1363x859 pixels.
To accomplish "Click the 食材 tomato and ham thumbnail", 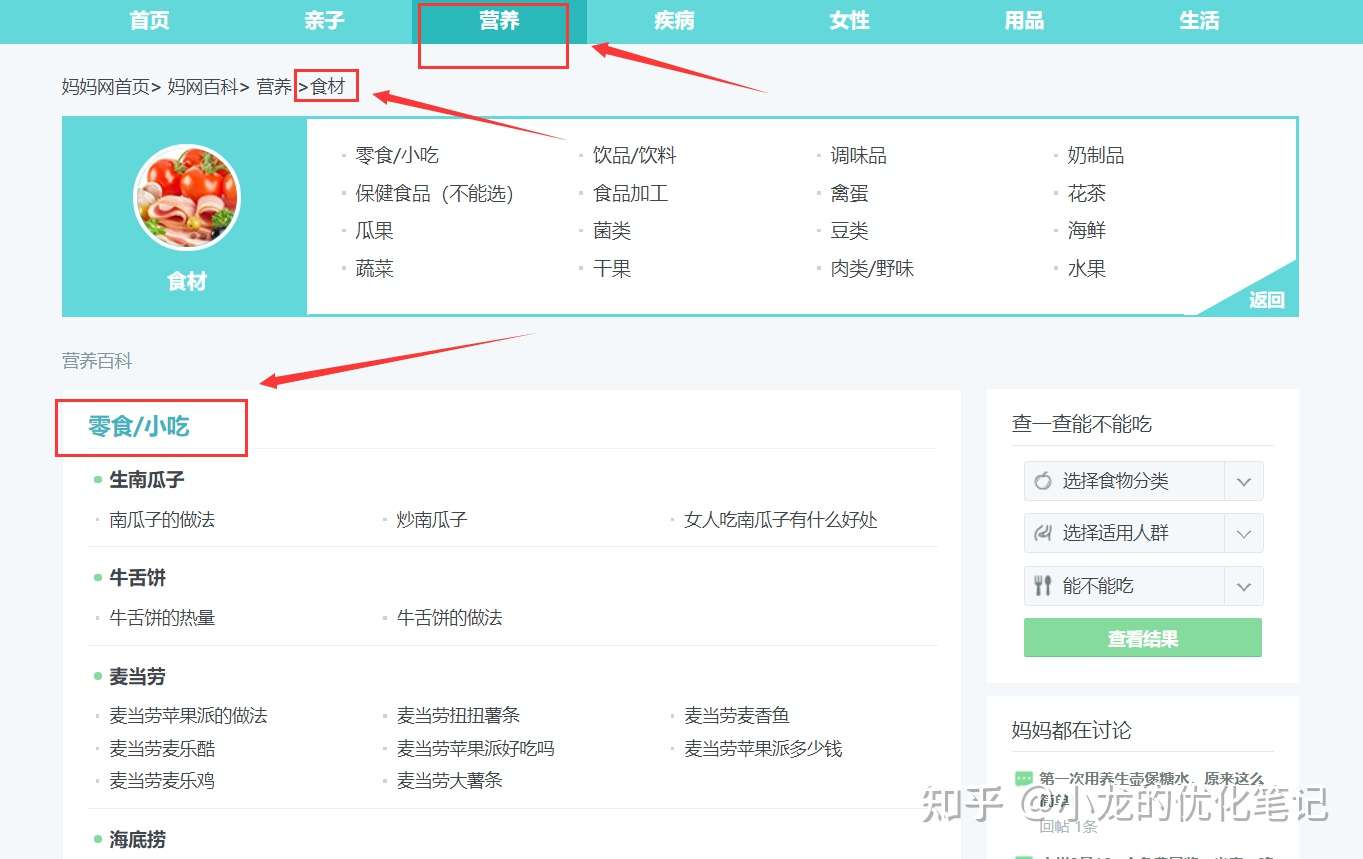I will point(187,197).
